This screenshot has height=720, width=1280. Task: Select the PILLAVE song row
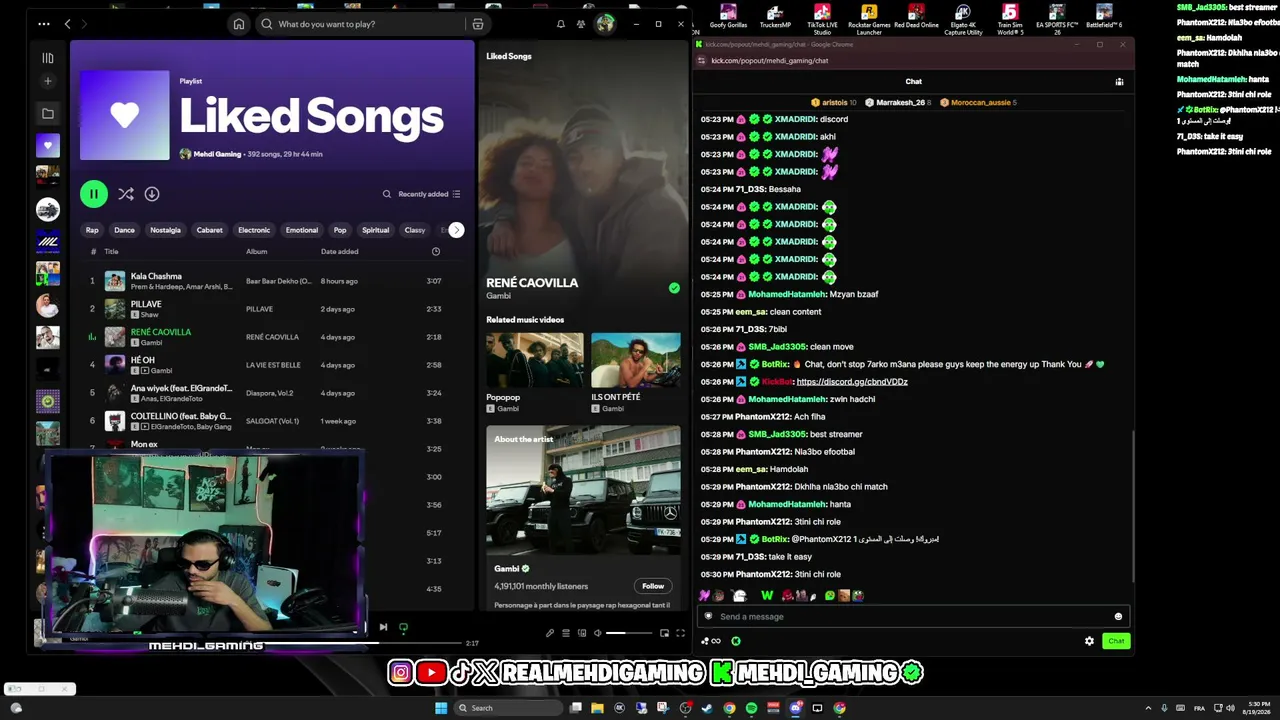coord(274,309)
